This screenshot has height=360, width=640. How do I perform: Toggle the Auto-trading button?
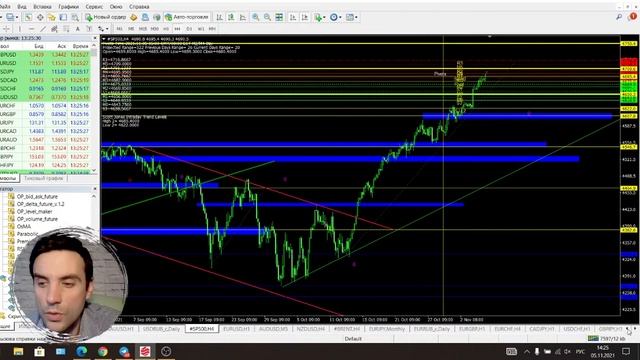coord(187,17)
